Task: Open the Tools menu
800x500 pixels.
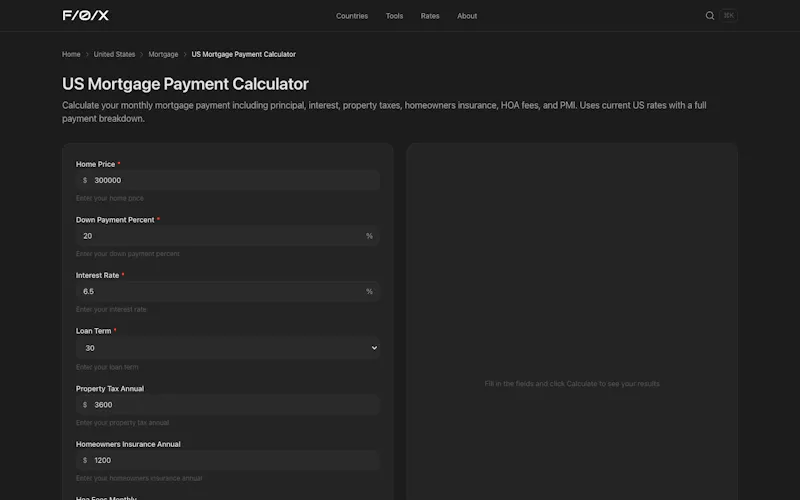Action: (394, 16)
